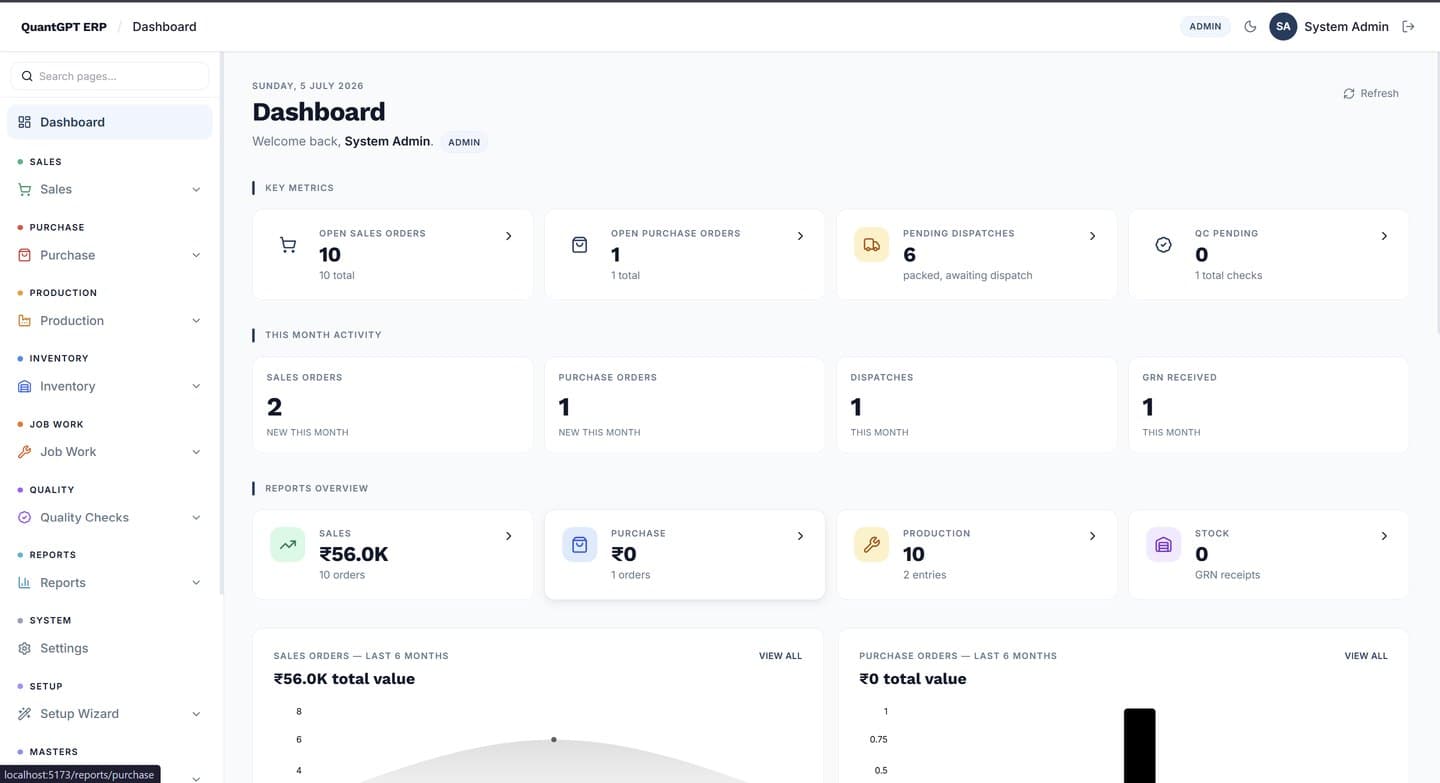This screenshot has height=783, width=1440.
Task: Click the ADMIN badge in the header
Action: (1205, 27)
